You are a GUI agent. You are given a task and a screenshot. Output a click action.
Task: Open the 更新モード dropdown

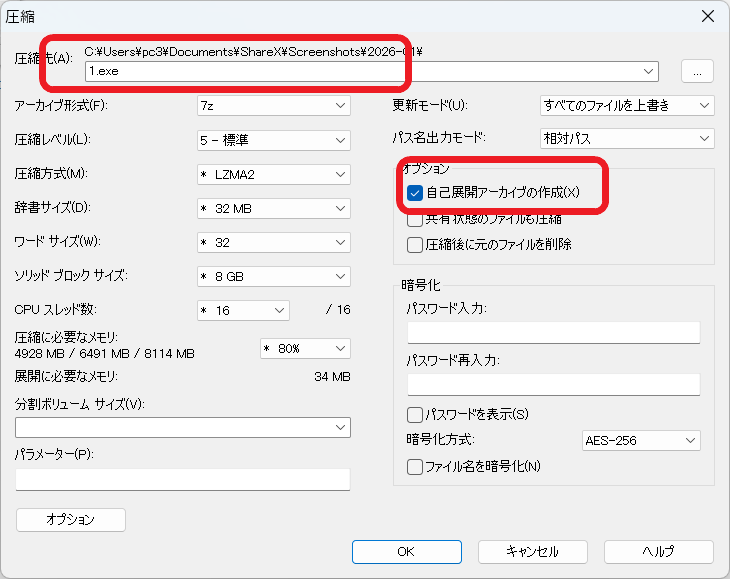[x=627, y=106]
